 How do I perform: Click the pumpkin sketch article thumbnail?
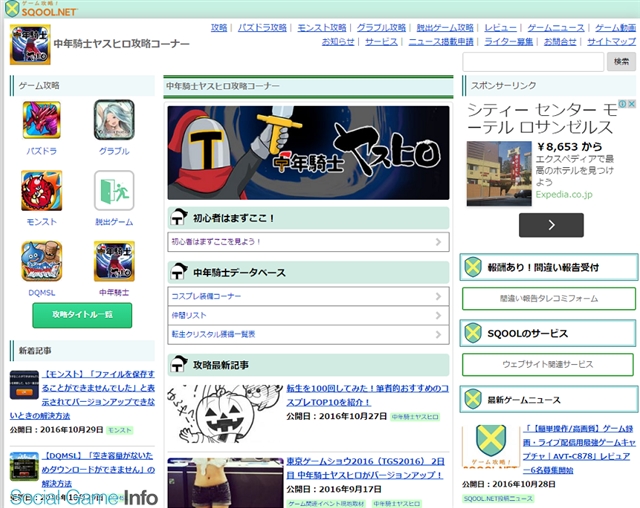click(x=224, y=414)
